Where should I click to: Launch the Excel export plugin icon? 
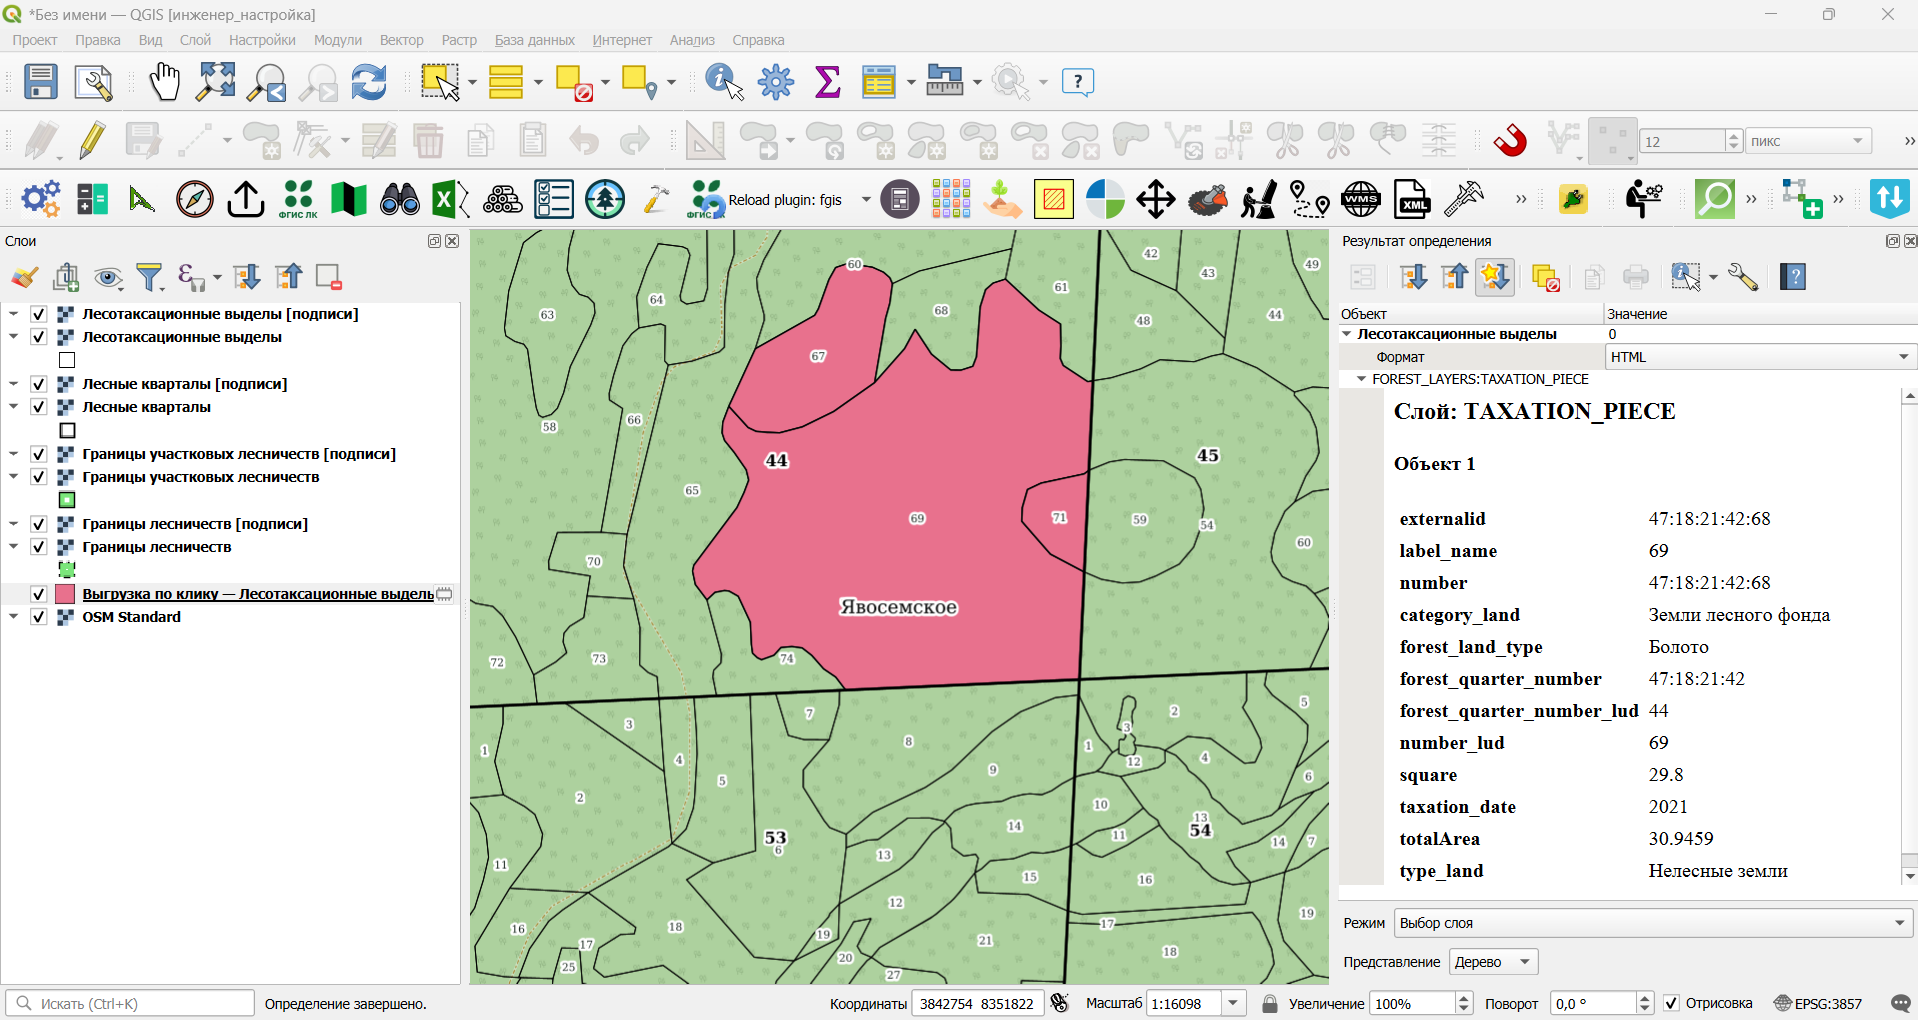click(x=450, y=200)
